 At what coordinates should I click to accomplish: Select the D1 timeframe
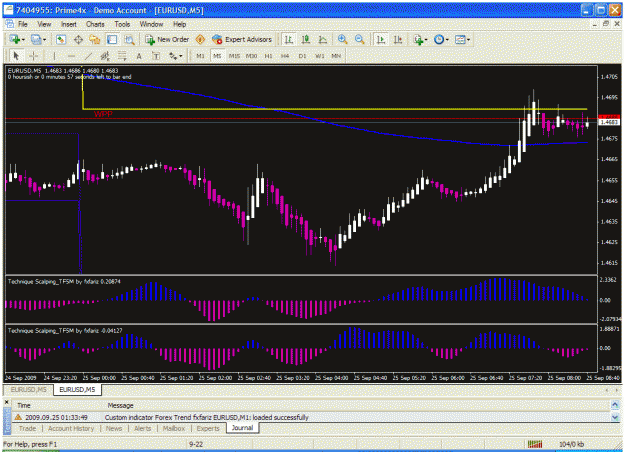[x=302, y=56]
